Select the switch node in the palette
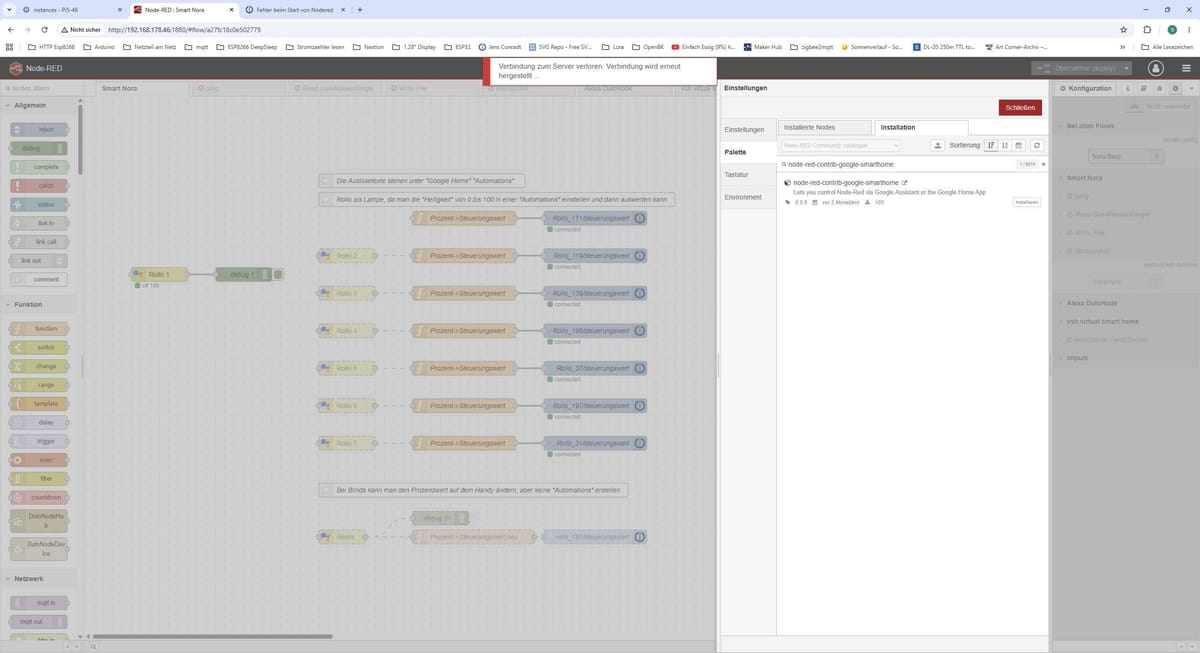Image resolution: width=1200 pixels, height=653 pixels. pos(39,347)
